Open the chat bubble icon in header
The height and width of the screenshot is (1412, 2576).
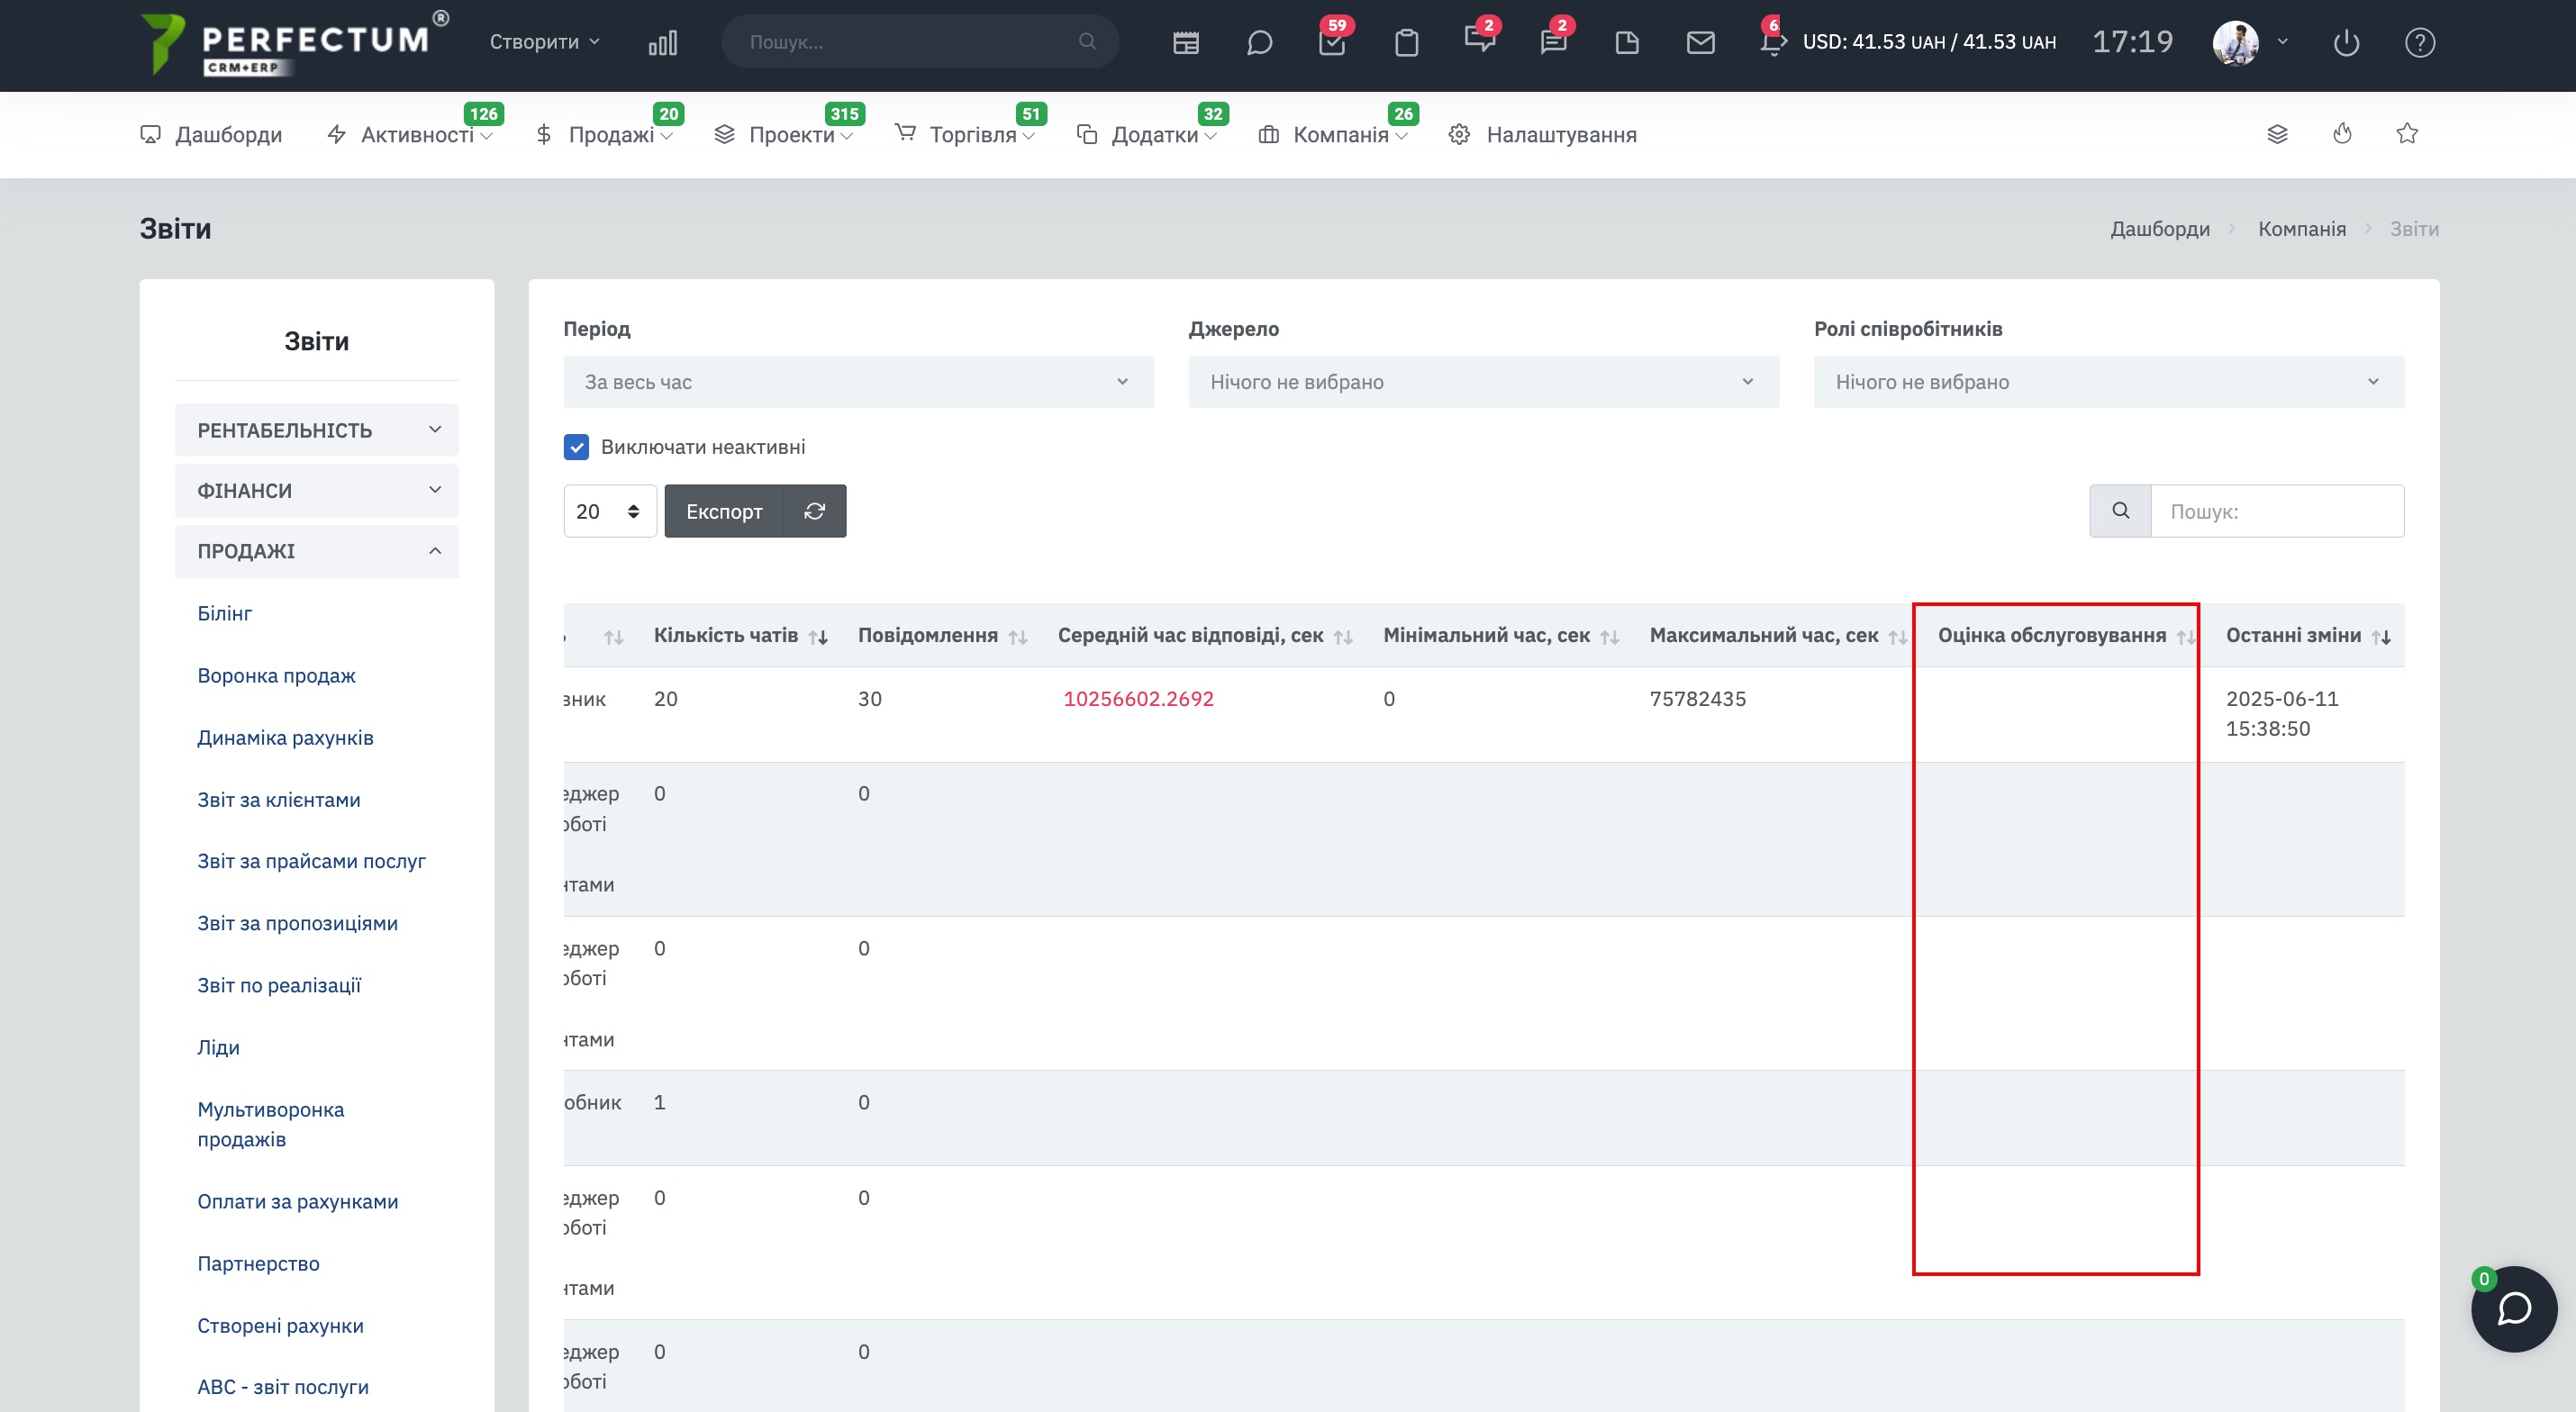click(1259, 42)
